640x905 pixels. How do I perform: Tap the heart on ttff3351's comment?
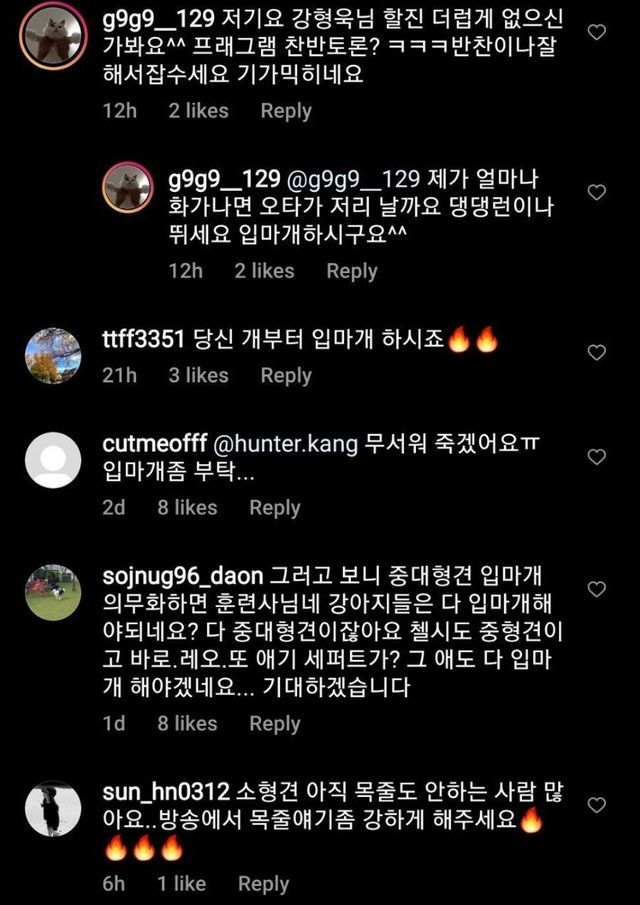coord(596,352)
